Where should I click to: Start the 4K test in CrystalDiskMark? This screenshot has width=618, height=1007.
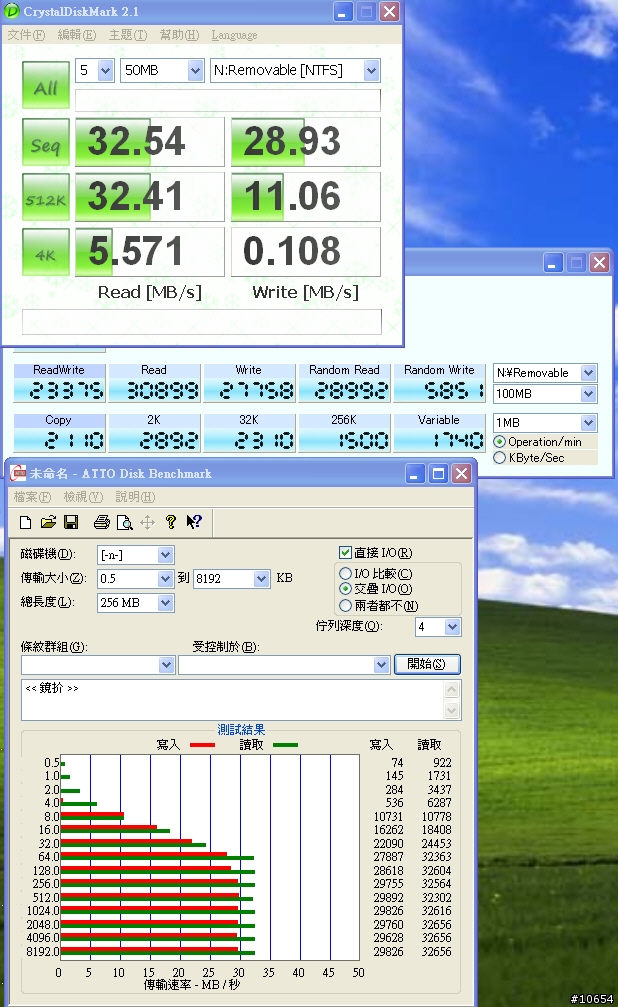pos(46,252)
